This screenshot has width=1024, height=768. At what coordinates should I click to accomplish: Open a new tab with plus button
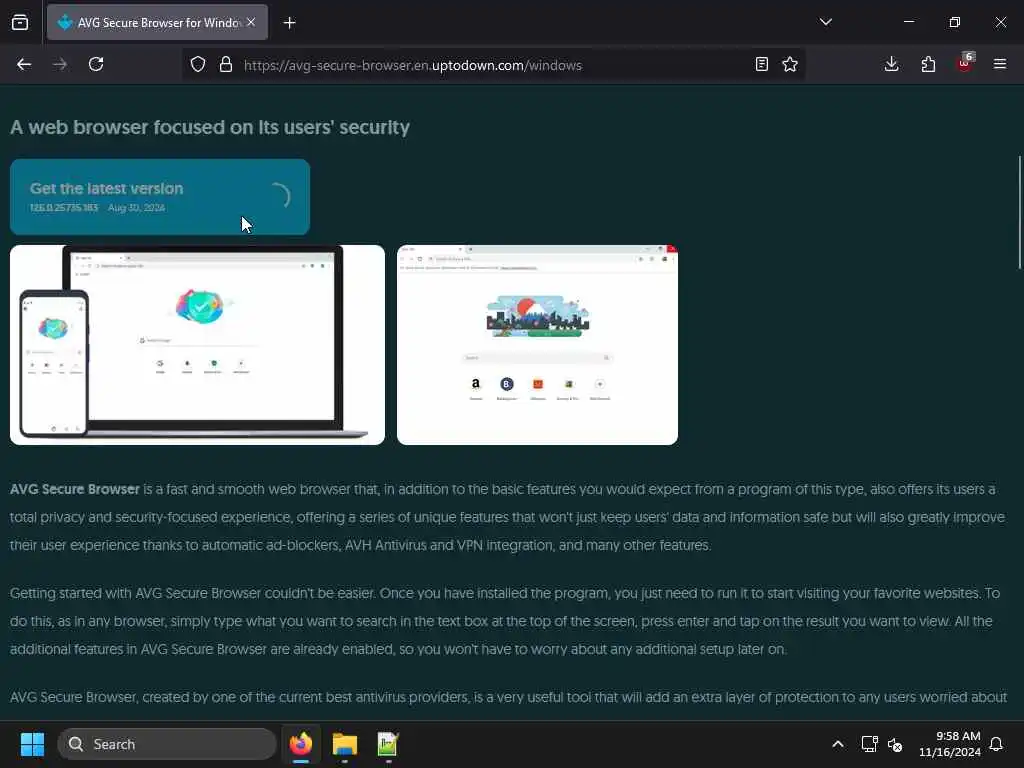coord(289,23)
